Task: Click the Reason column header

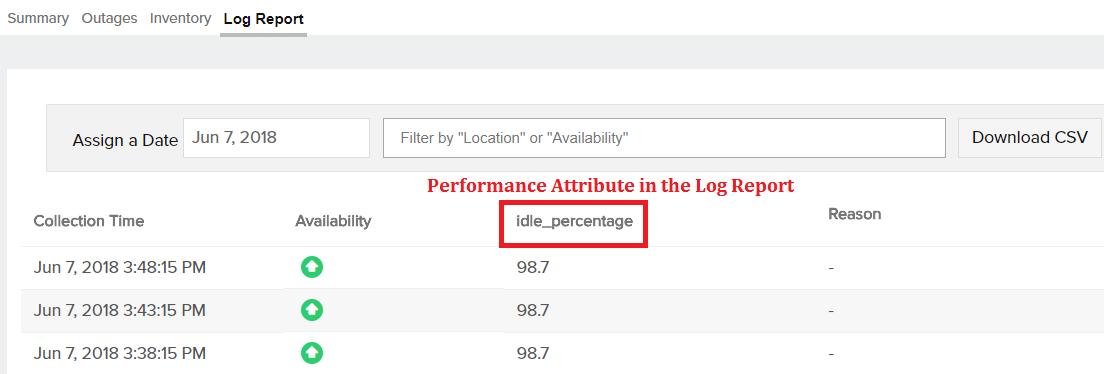Action: (855, 213)
